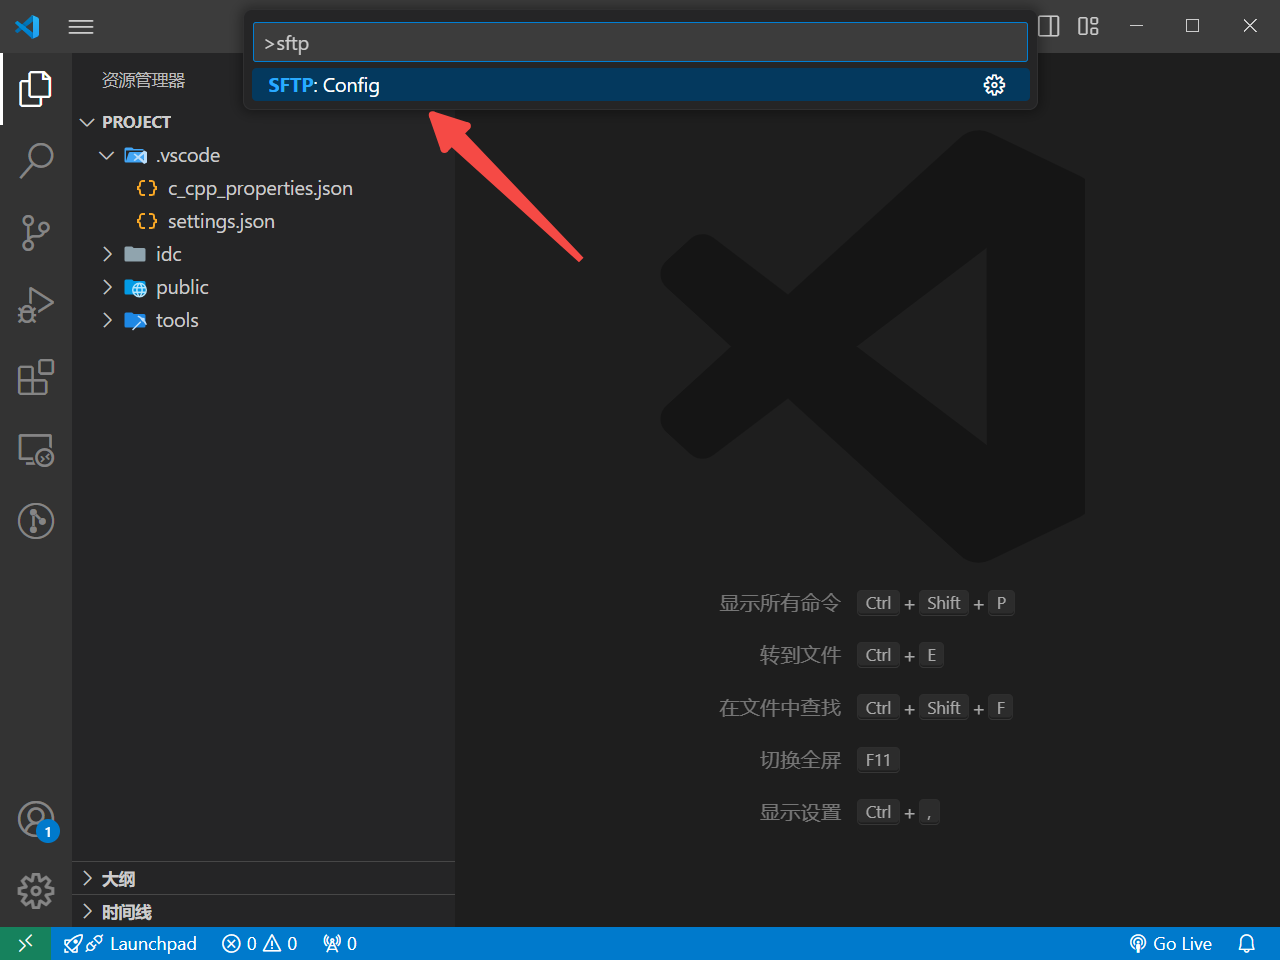Toggle the editor layout split icon
Image resolution: width=1280 pixels, height=960 pixels.
(x=1049, y=26)
